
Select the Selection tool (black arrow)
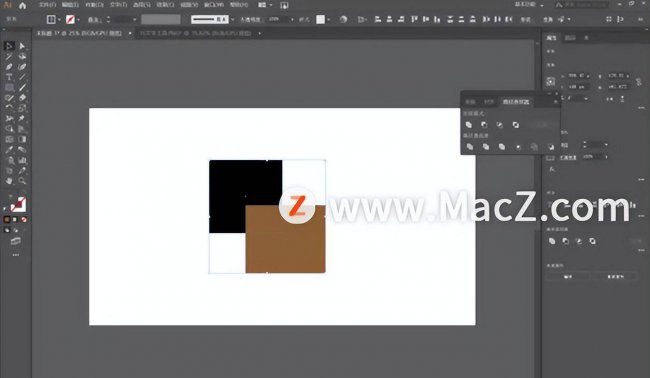click(x=9, y=46)
